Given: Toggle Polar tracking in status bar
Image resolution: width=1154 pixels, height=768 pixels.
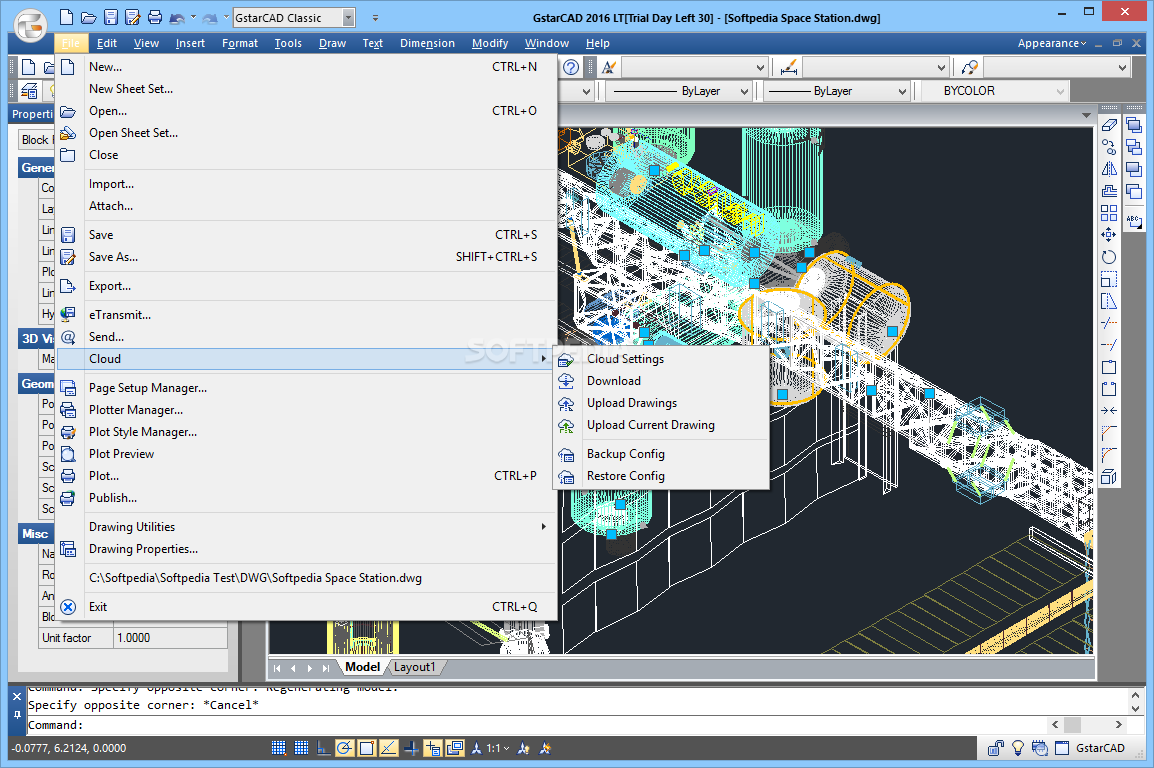Looking at the screenshot, I should [344, 748].
